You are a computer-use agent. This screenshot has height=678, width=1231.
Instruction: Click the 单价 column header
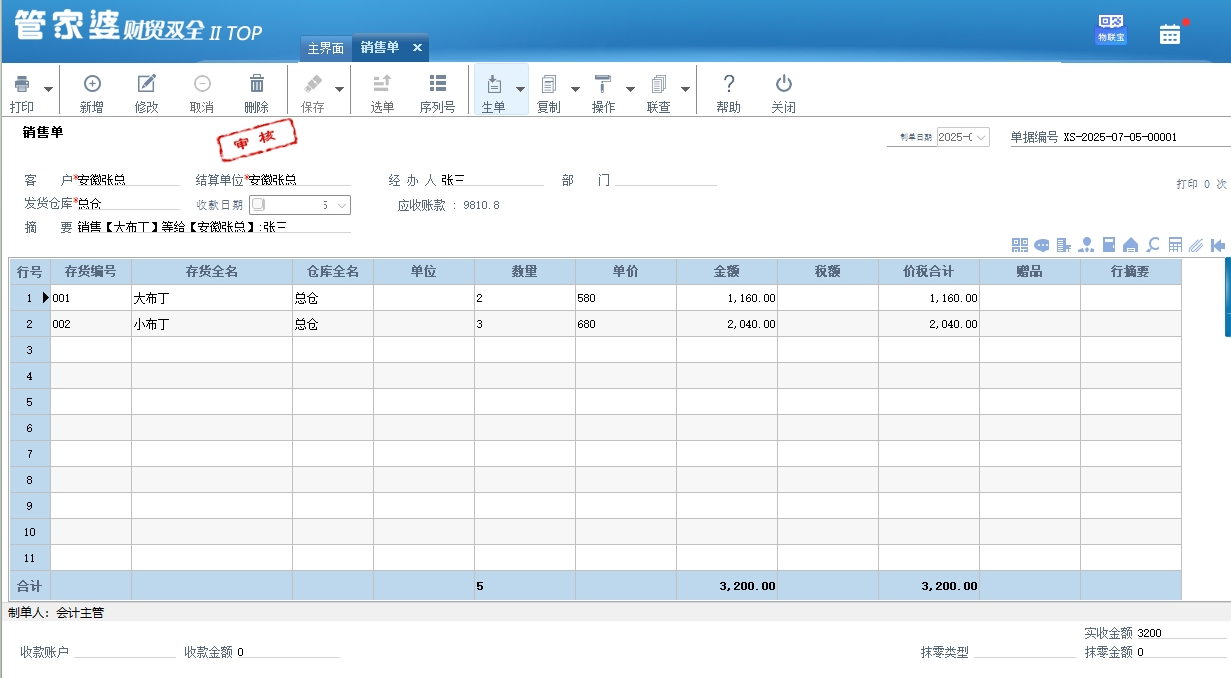coord(626,271)
